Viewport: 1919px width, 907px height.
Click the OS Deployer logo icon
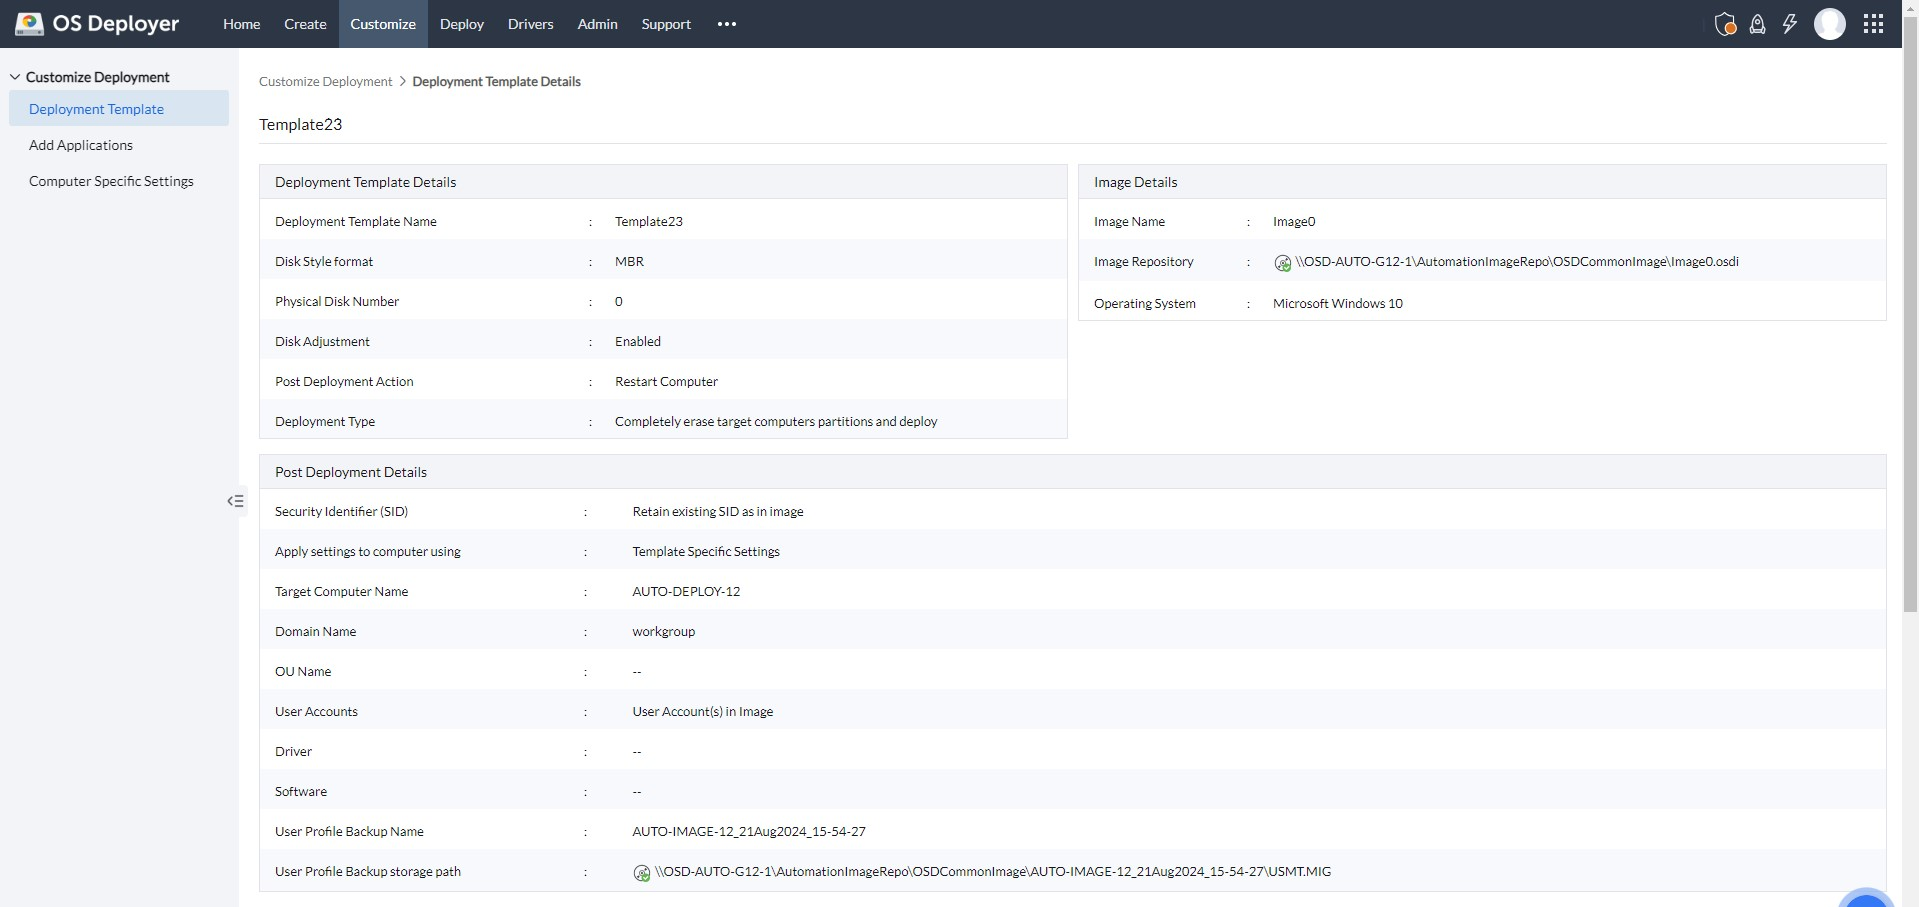(29, 23)
